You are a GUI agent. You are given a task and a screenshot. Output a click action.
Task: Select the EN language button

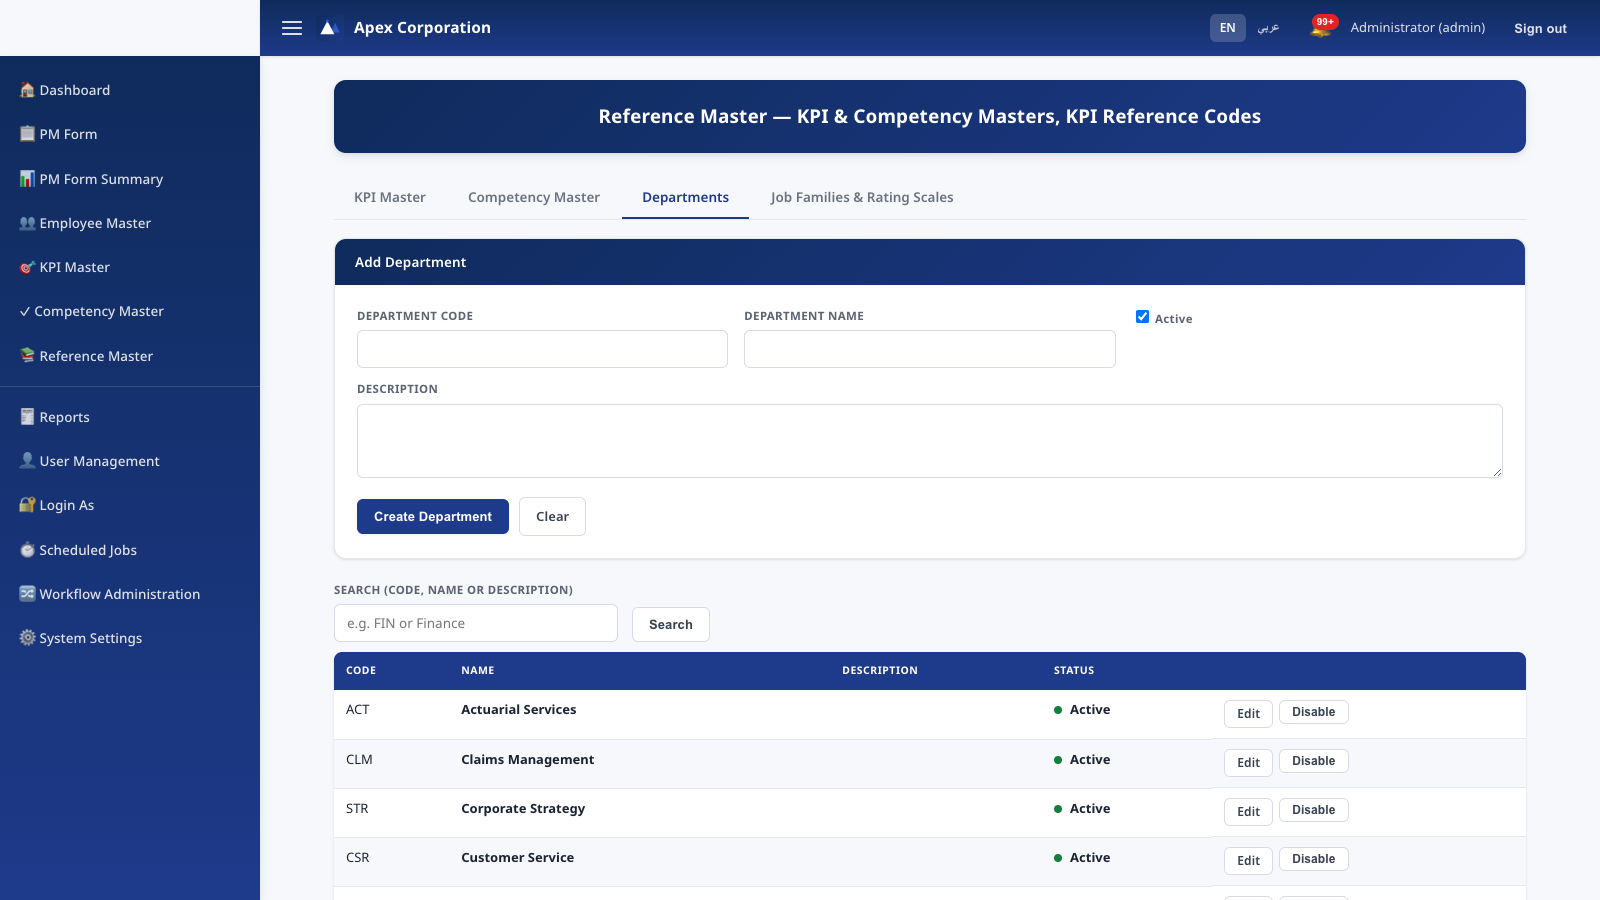point(1227,28)
